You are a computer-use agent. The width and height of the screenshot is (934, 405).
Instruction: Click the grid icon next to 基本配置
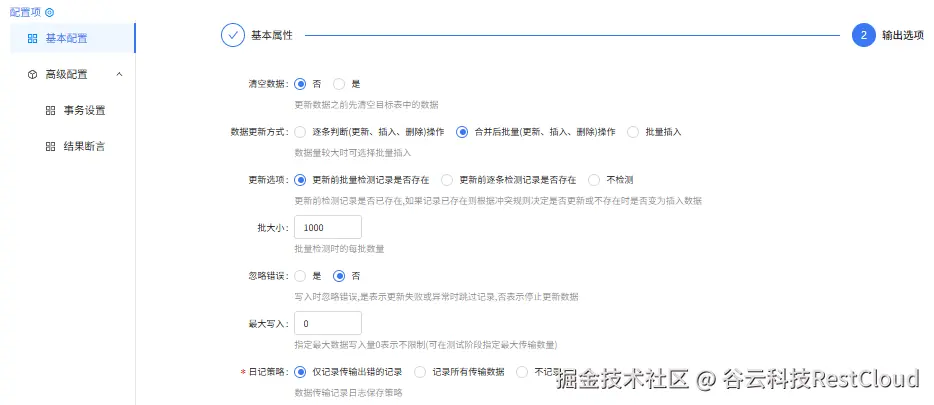pyautogui.click(x=33, y=39)
